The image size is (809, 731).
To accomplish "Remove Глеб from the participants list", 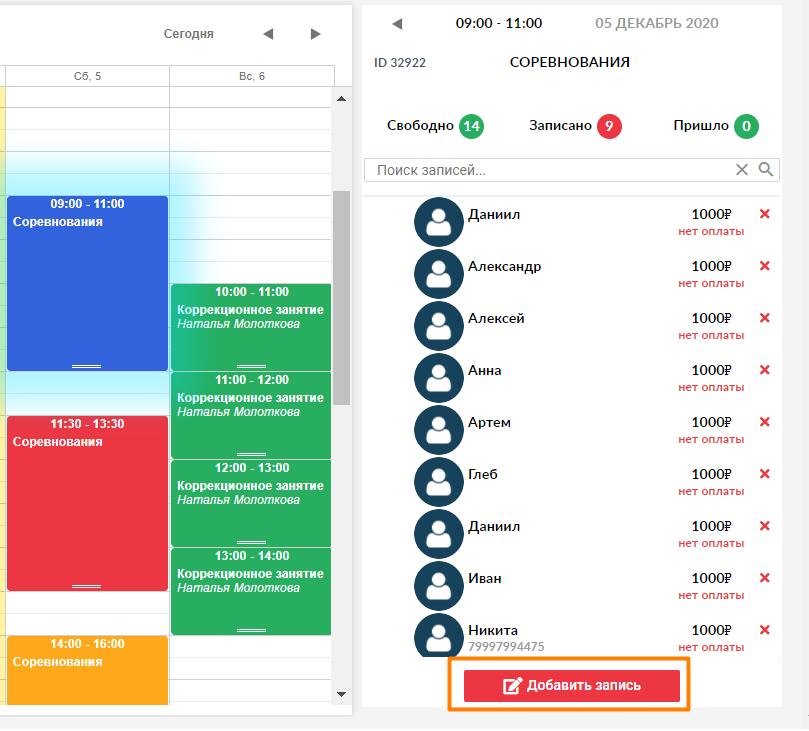I will coord(765,474).
